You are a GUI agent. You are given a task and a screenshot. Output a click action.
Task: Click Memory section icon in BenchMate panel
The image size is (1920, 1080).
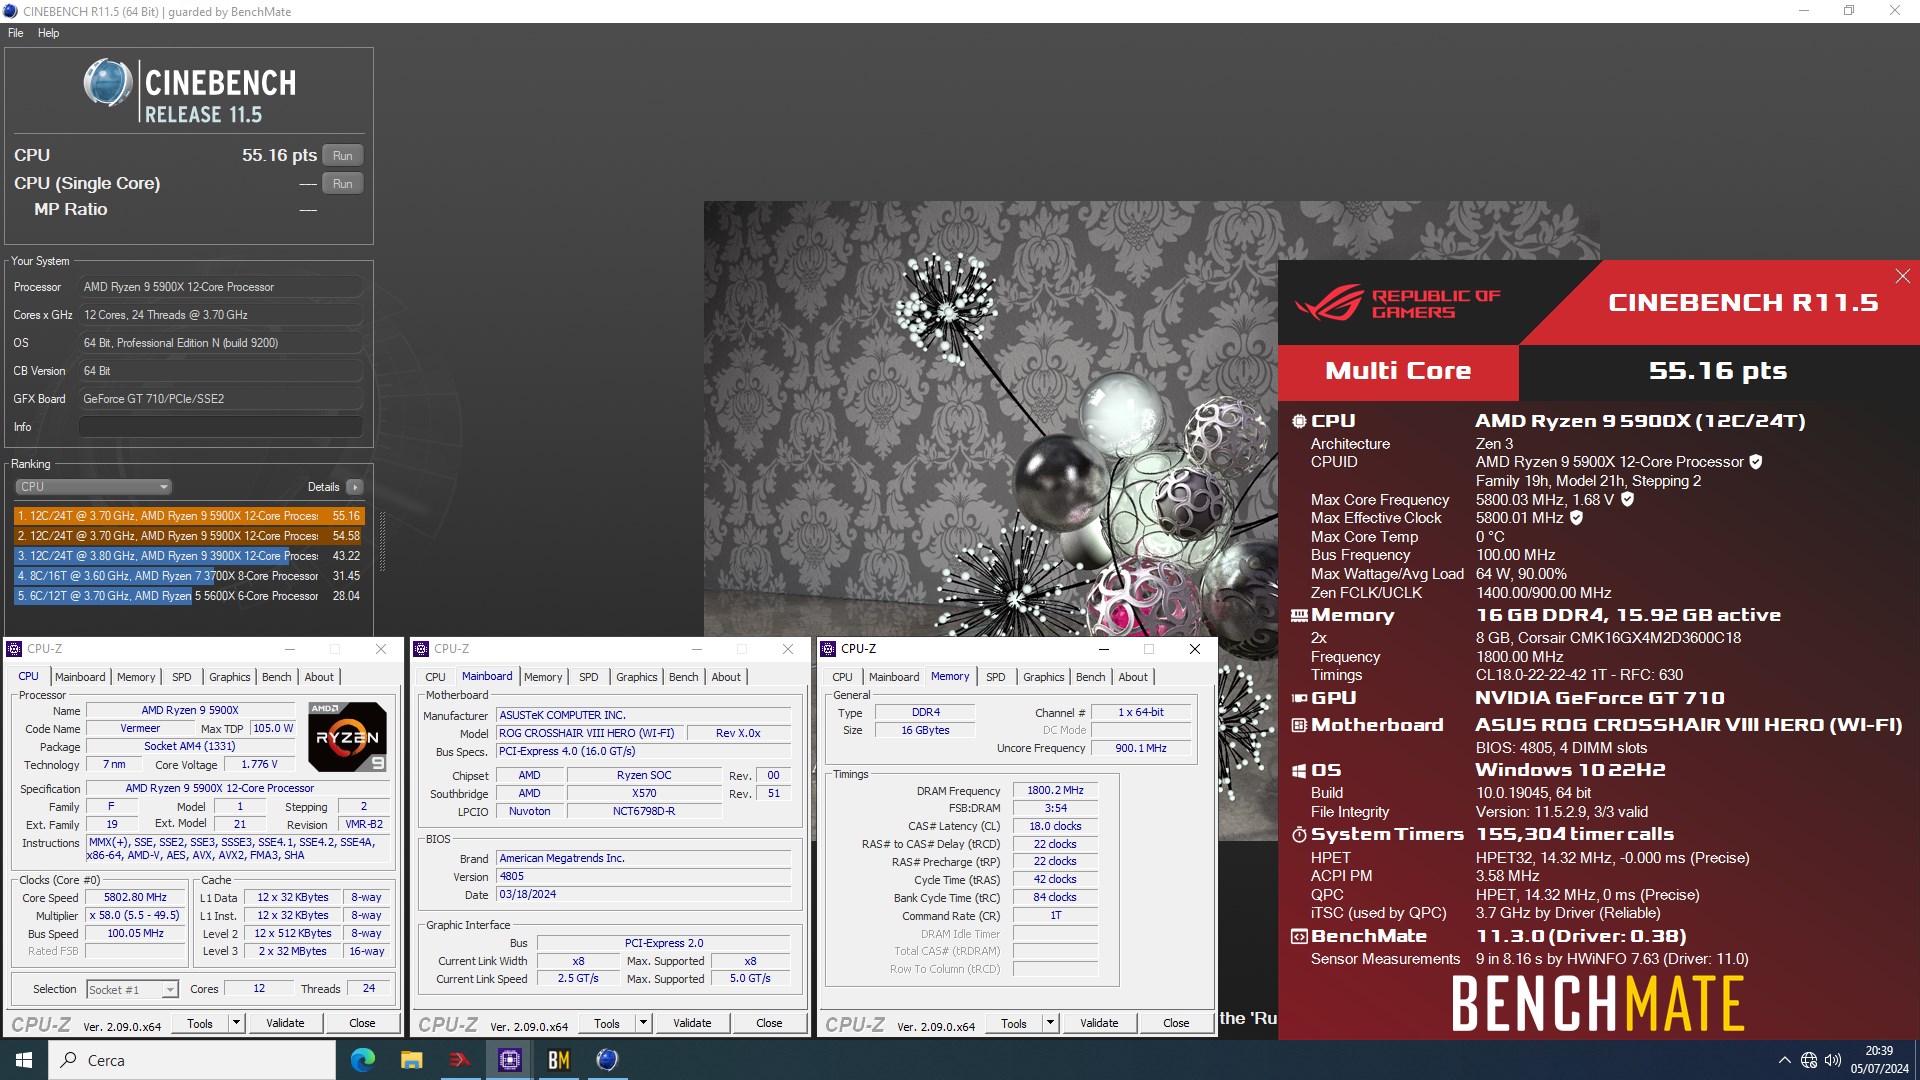(x=1299, y=616)
